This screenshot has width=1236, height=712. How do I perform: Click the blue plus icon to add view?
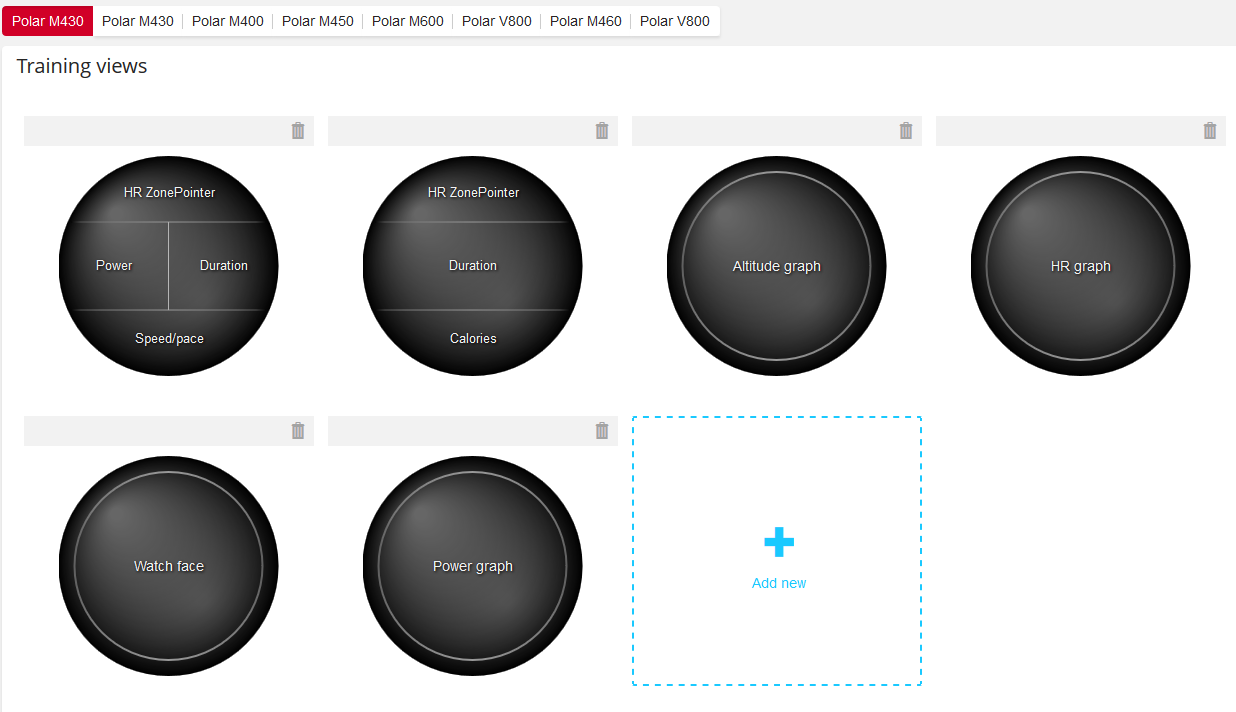779,542
